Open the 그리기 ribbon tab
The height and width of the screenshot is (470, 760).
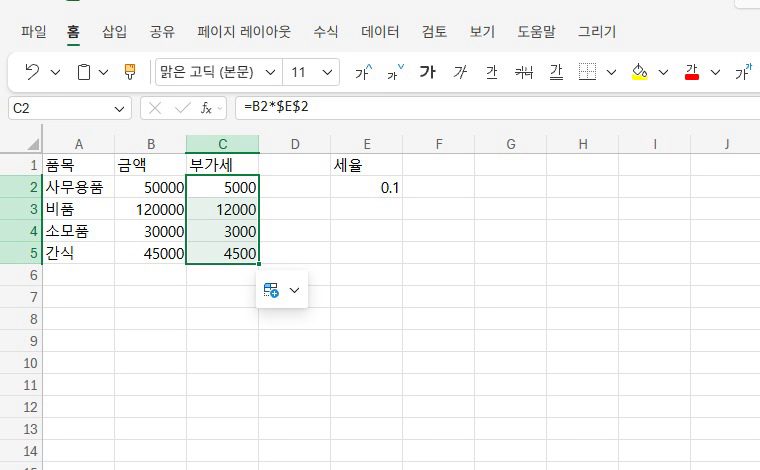point(597,32)
